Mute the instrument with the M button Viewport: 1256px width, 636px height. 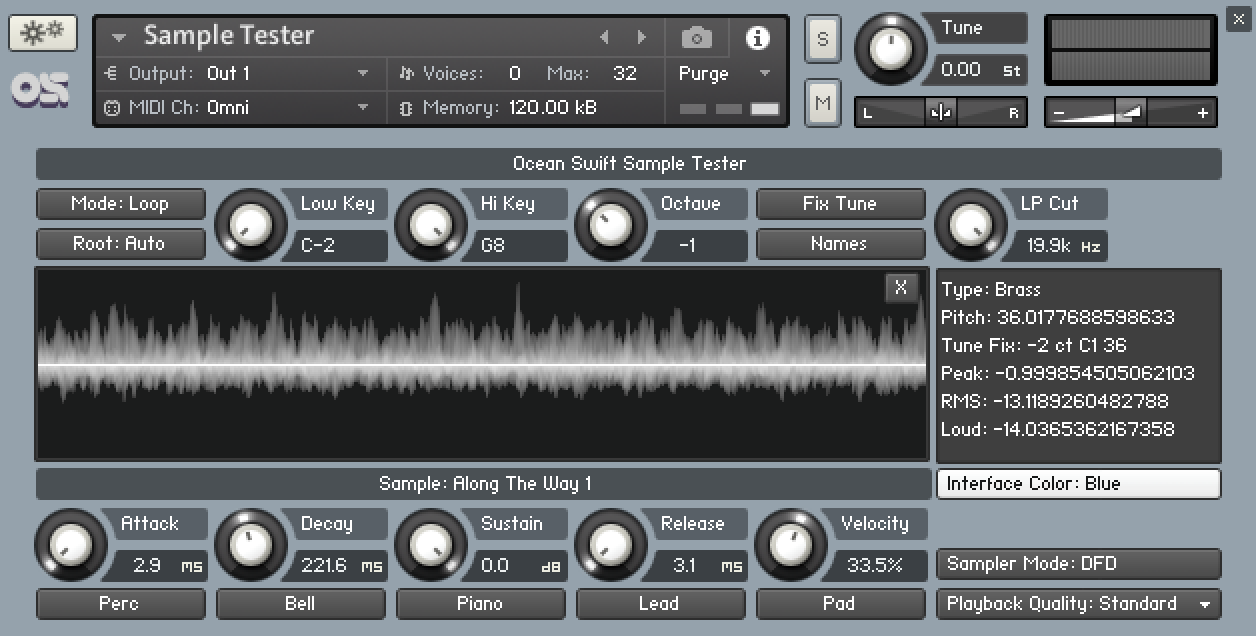pyautogui.click(x=822, y=103)
